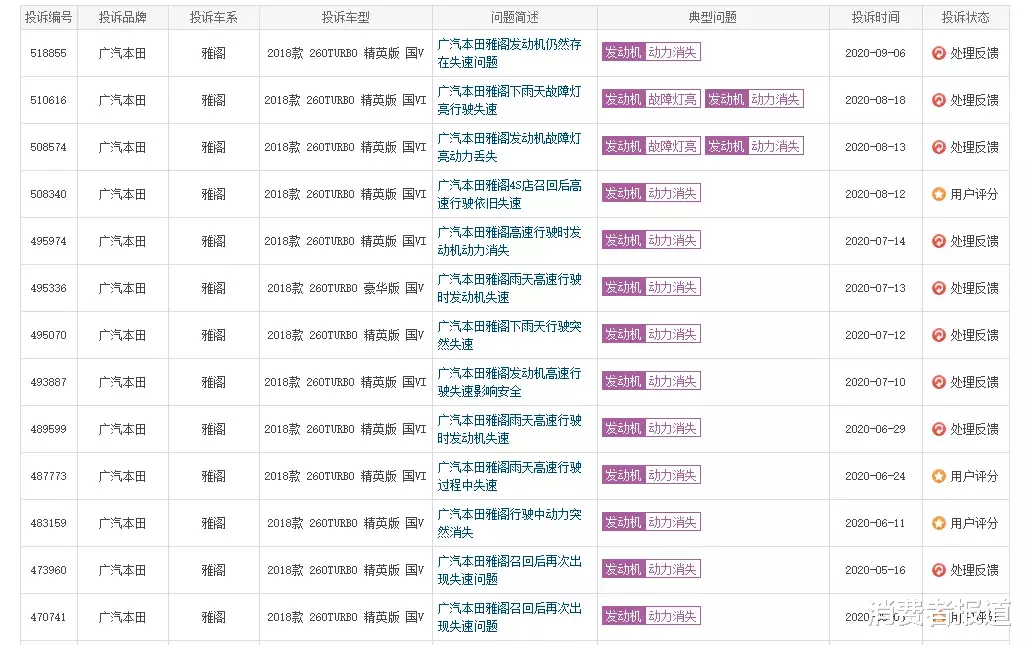Click 故障灯亮 tag in complaint 508574 row
The width and height of the screenshot is (1026, 645).
672,147
